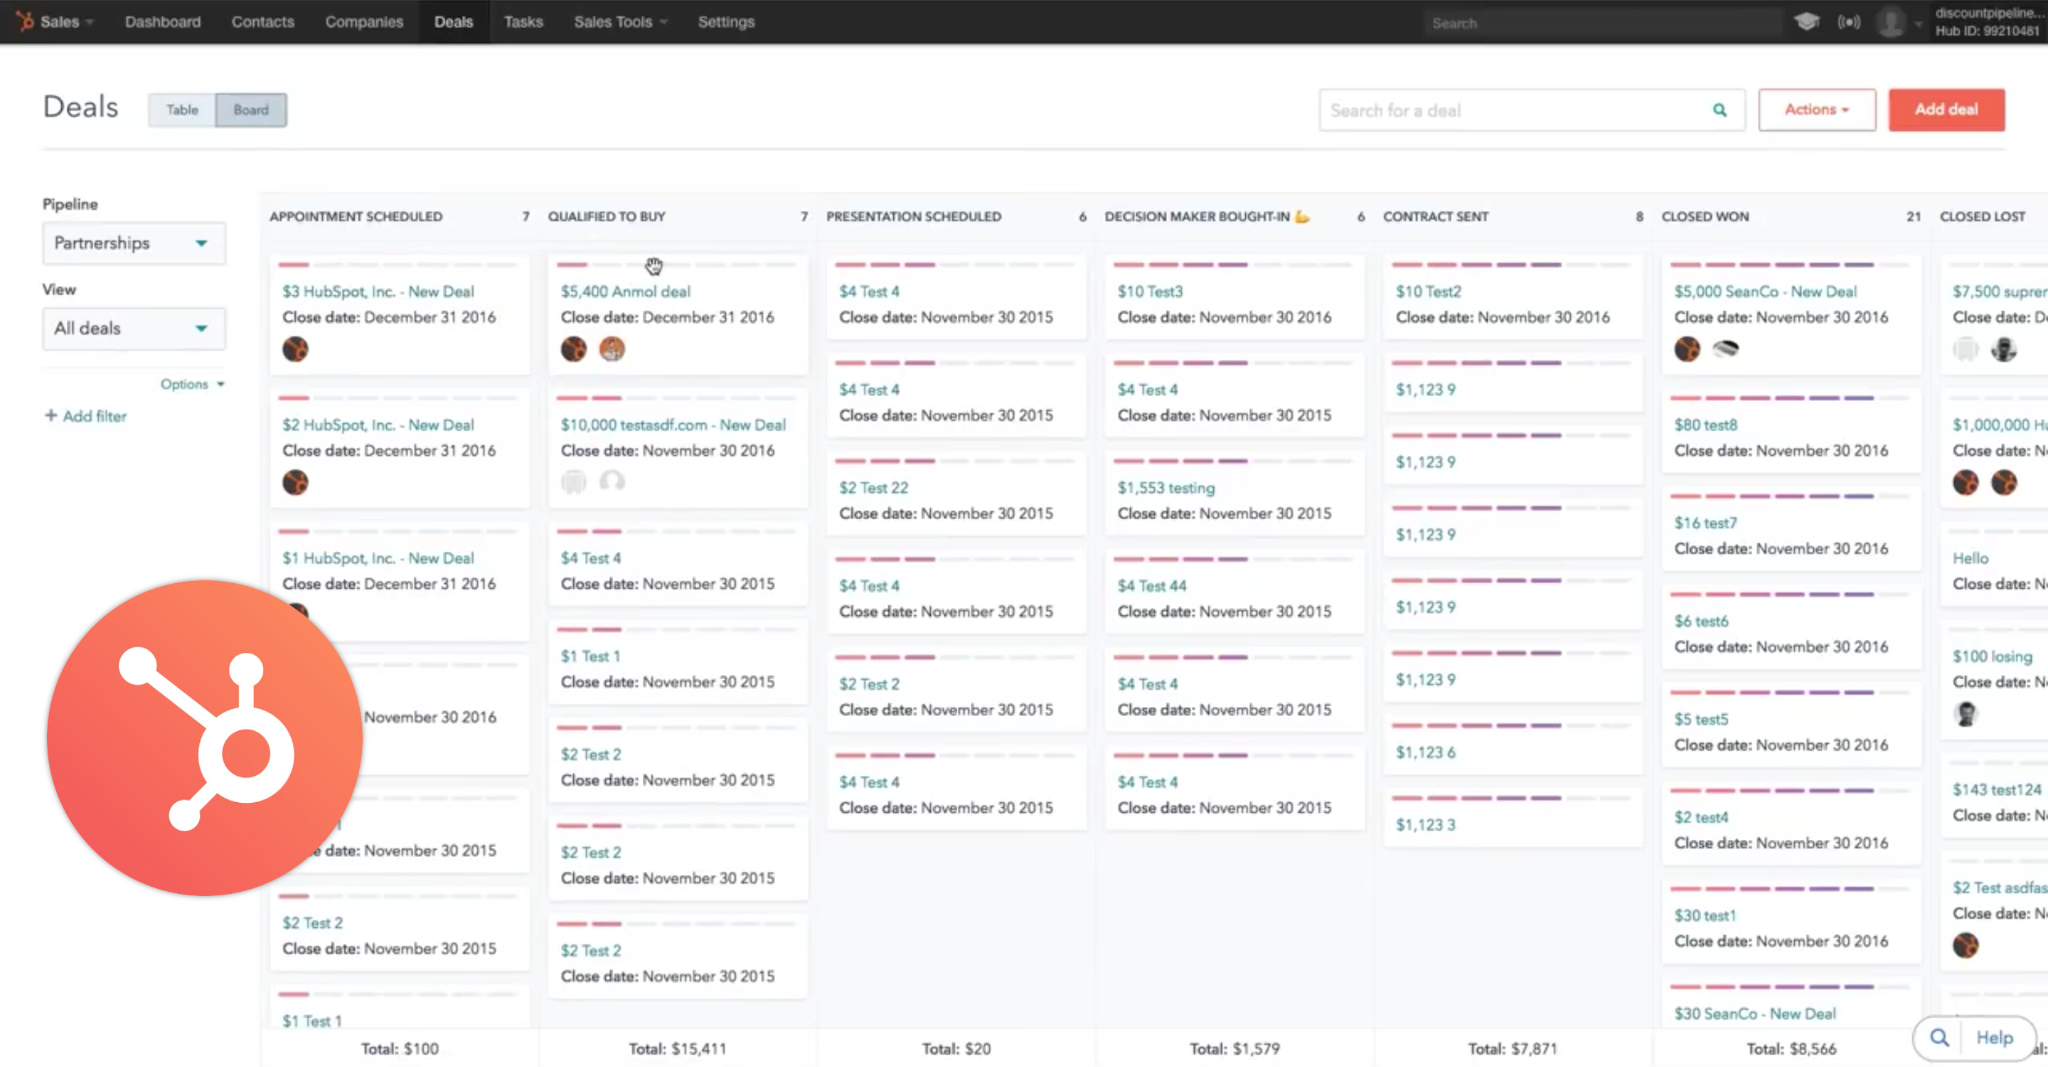Open the Tasks page
The width and height of the screenshot is (2048, 1067).
coord(523,21)
